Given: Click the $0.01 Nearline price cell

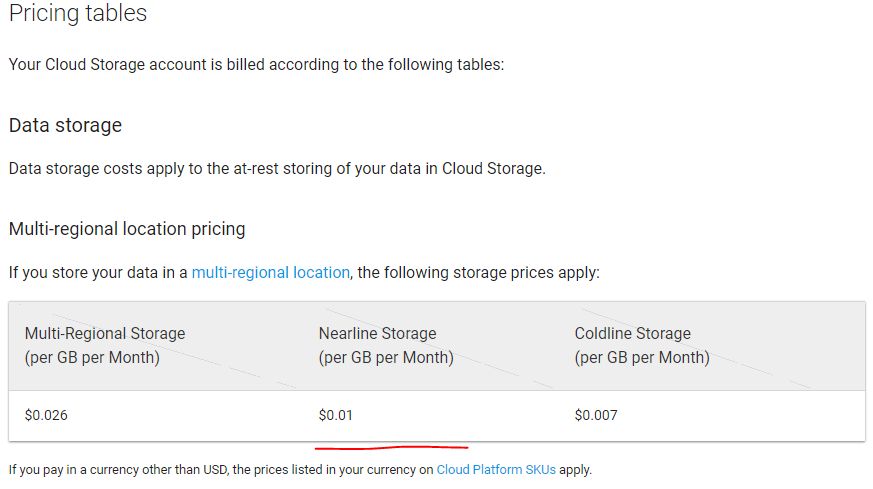Looking at the screenshot, I should point(336,414).
